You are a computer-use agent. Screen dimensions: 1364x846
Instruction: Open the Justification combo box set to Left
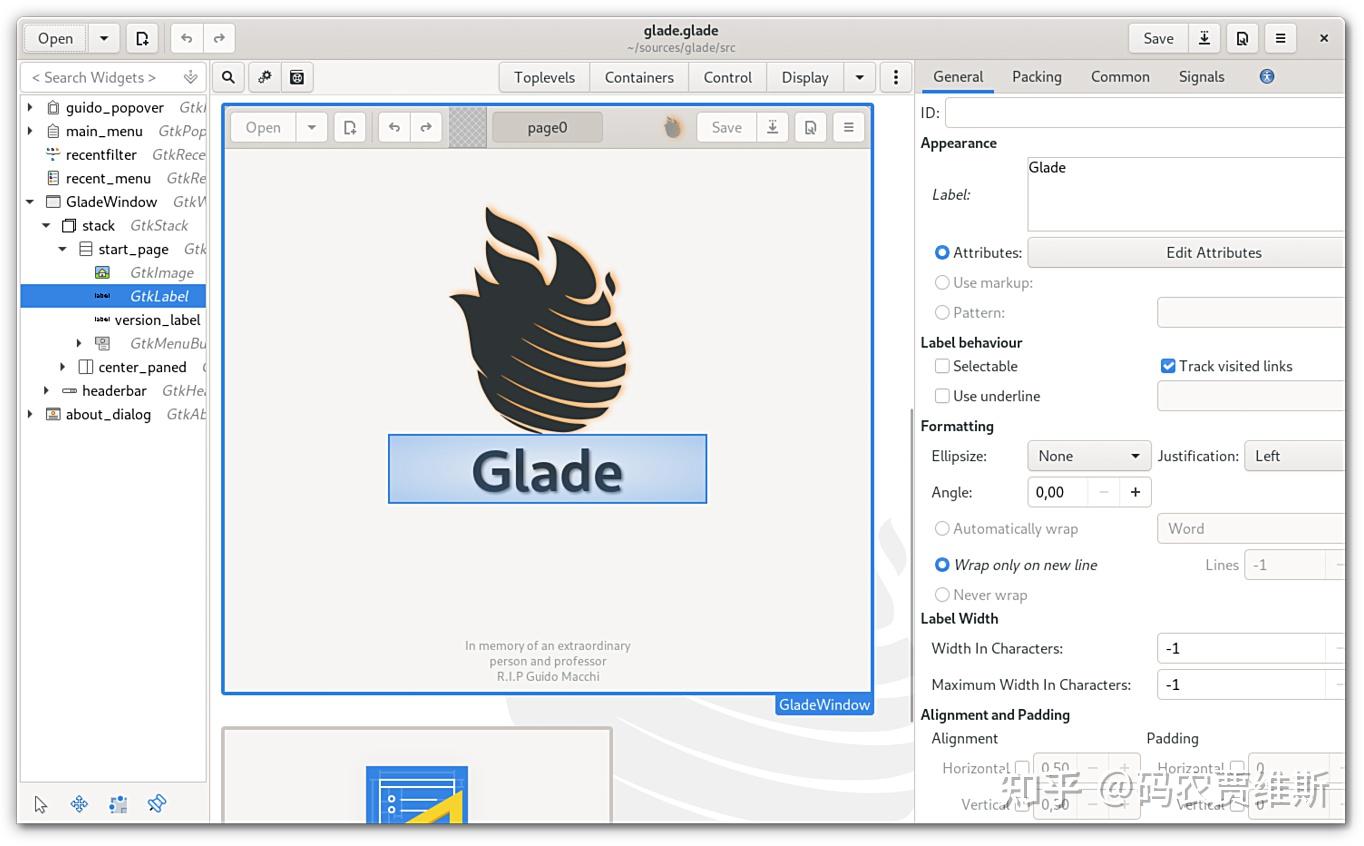click(1294, 456)
